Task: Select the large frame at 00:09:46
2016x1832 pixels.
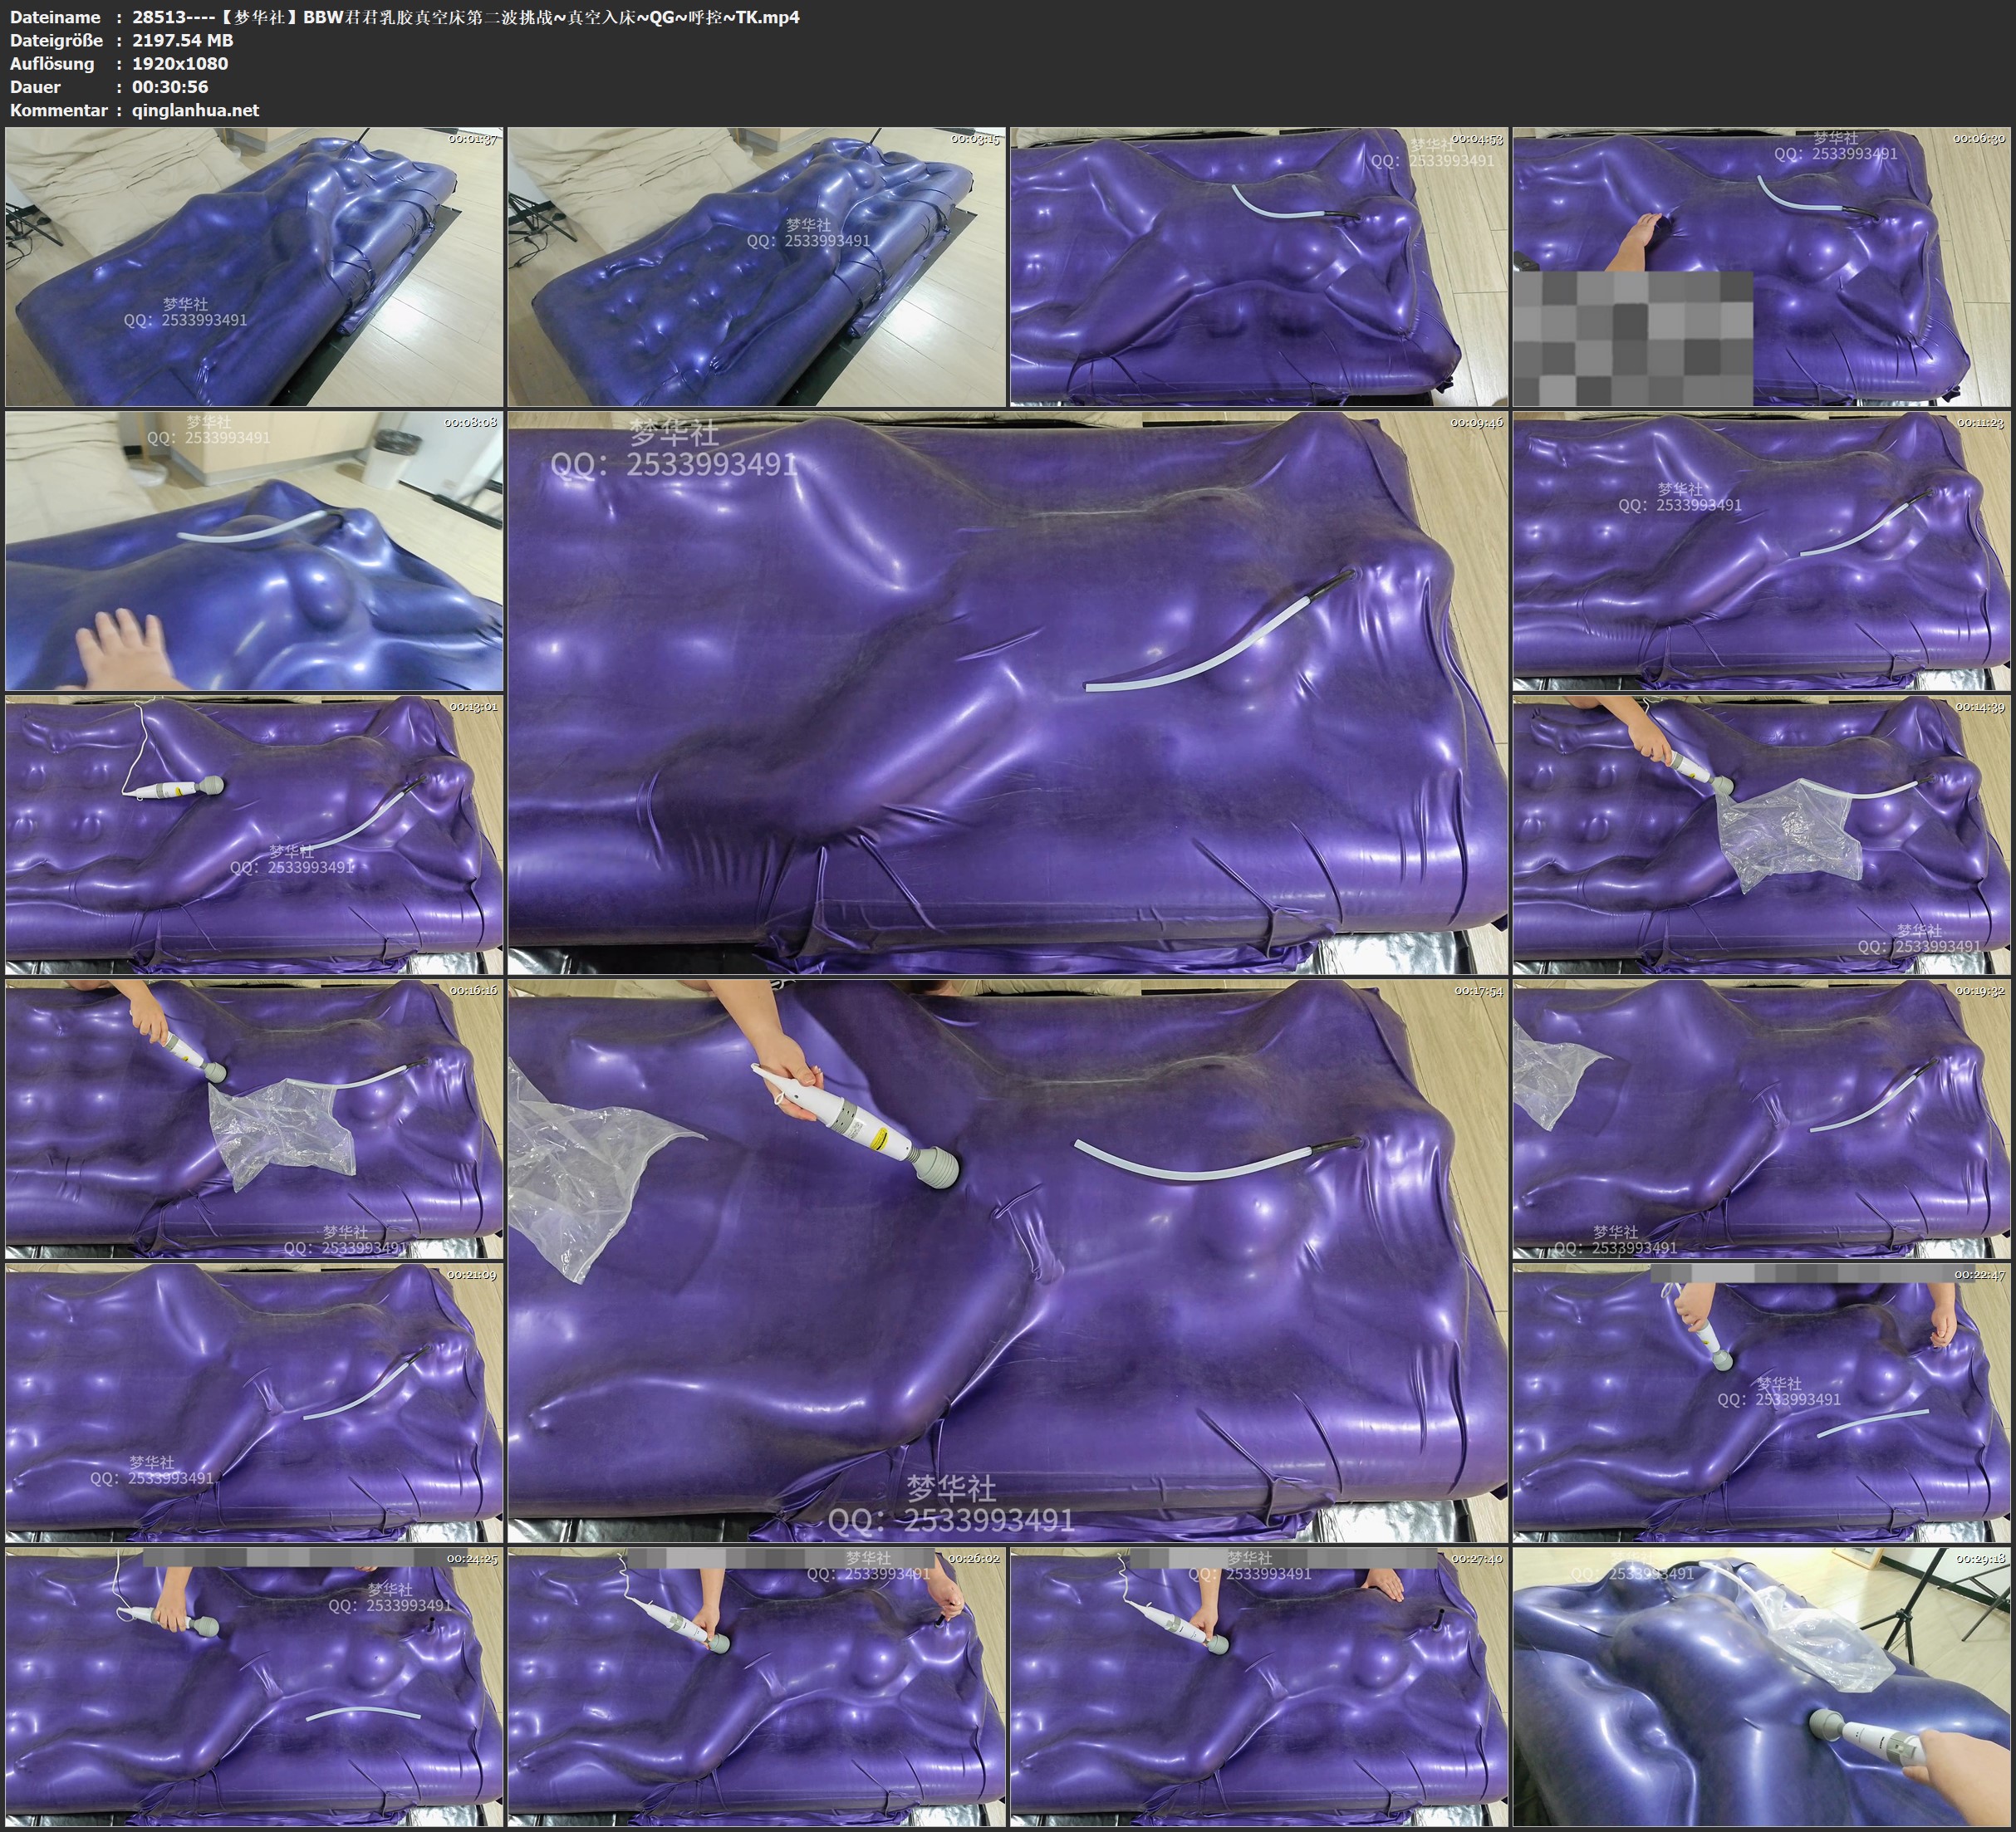Action: tap(1007, 692)
